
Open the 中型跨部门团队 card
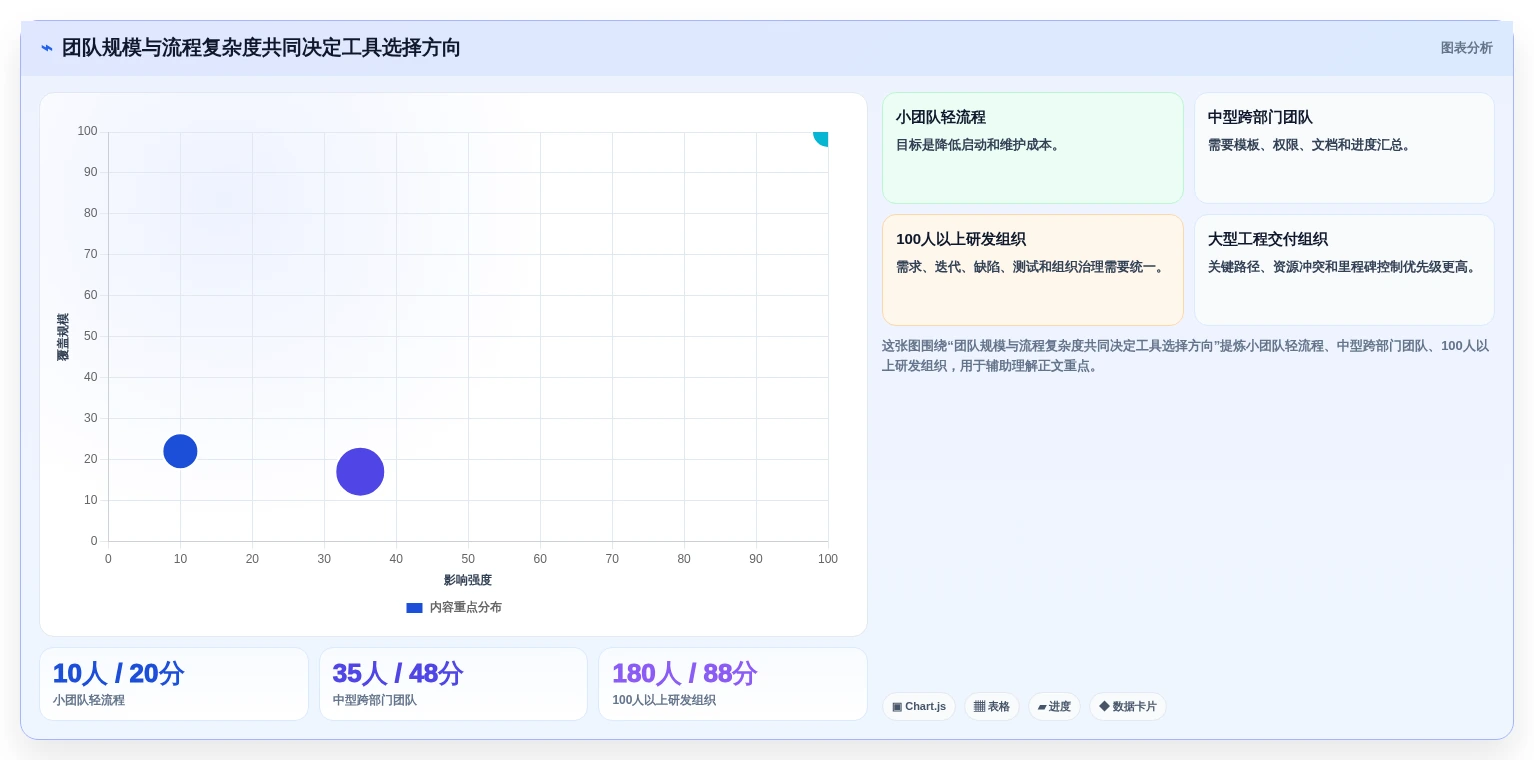(1344, 148)
